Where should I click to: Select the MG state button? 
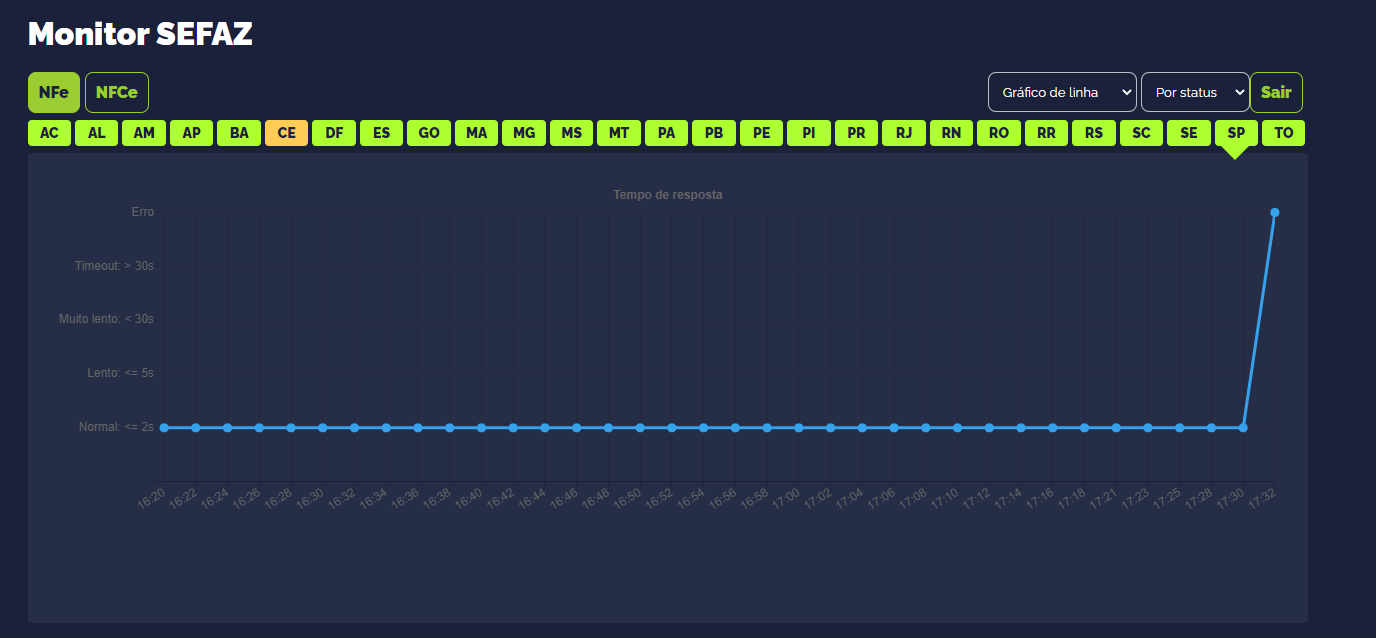(524, 133)
